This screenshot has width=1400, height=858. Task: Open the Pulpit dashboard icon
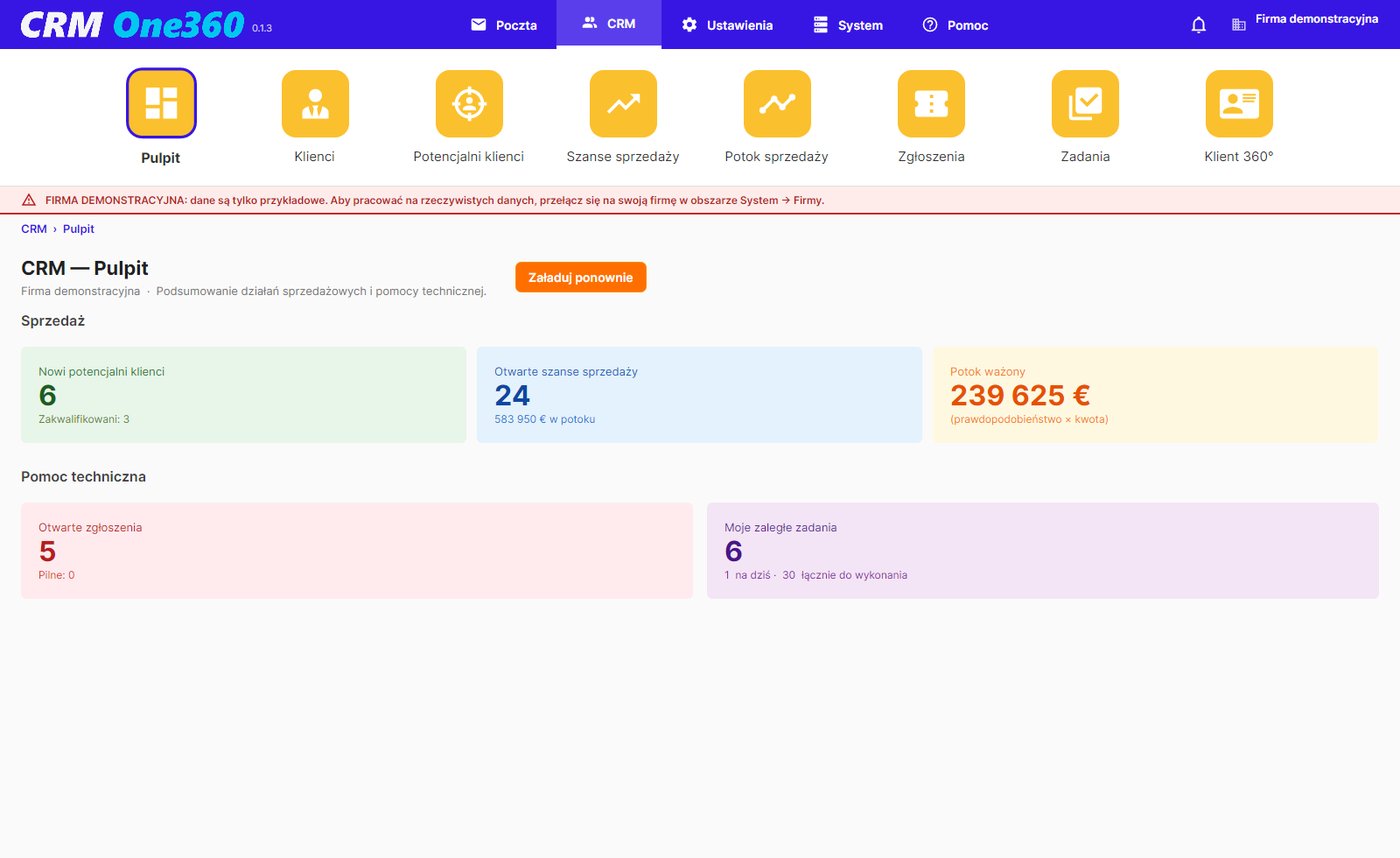click(161, 103)
